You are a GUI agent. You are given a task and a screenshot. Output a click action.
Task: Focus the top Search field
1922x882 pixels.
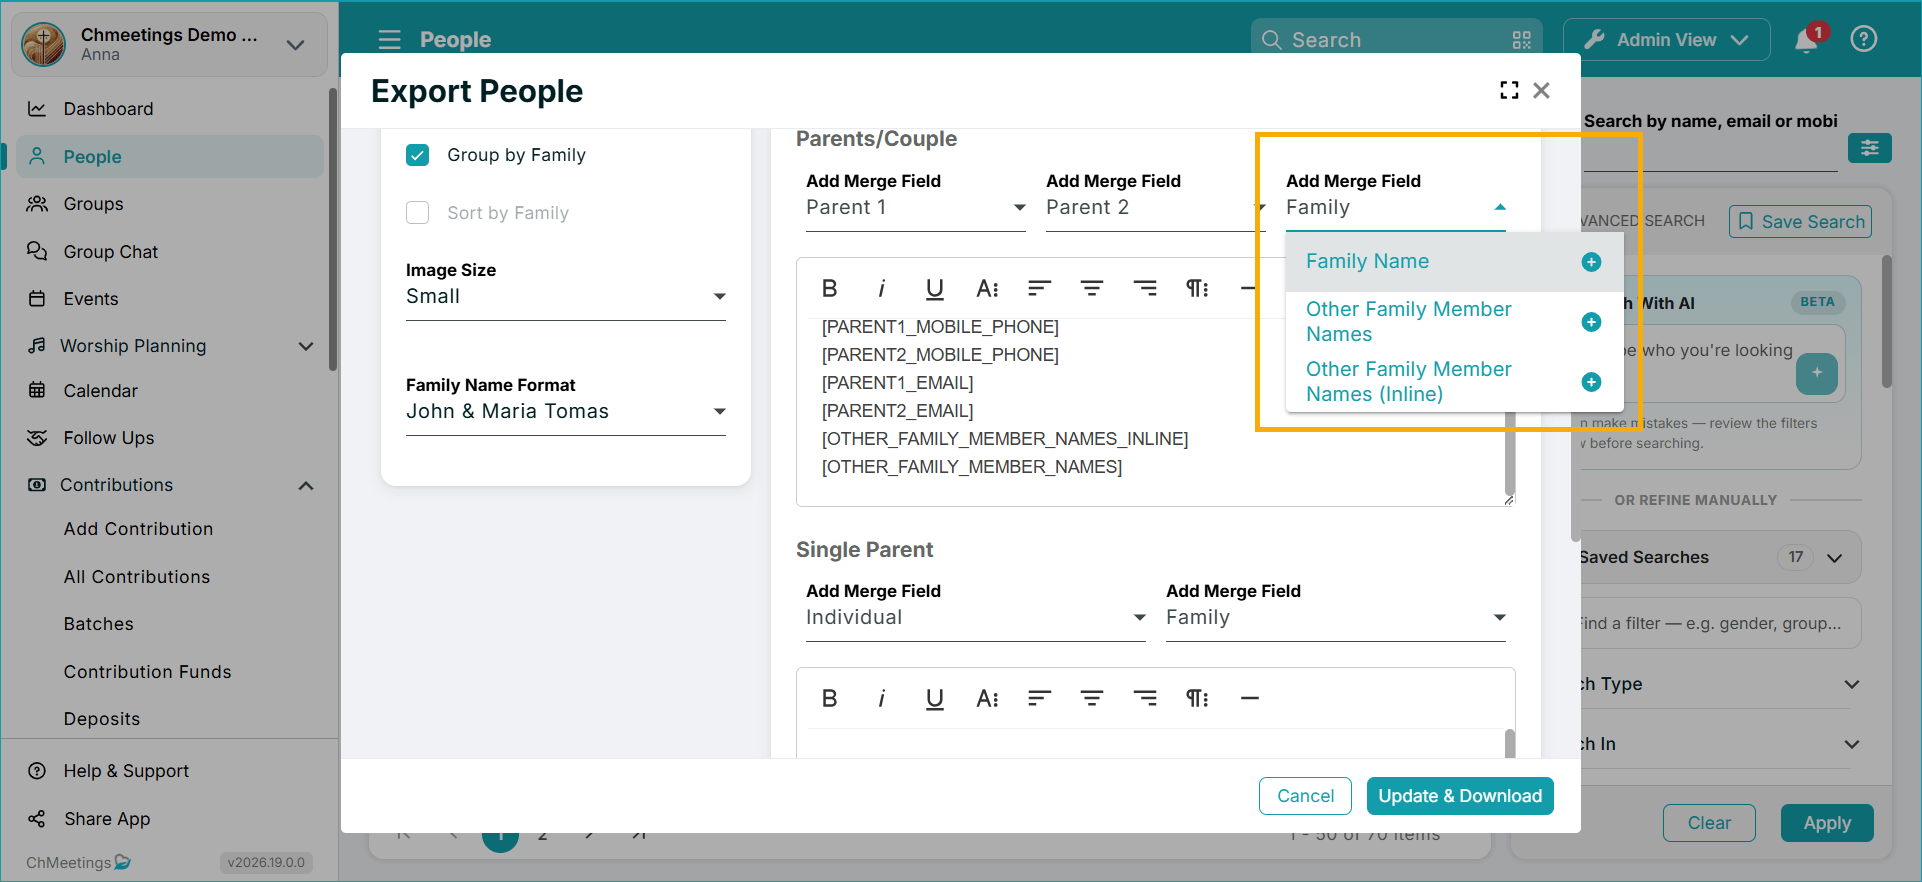pos(1396,40)
